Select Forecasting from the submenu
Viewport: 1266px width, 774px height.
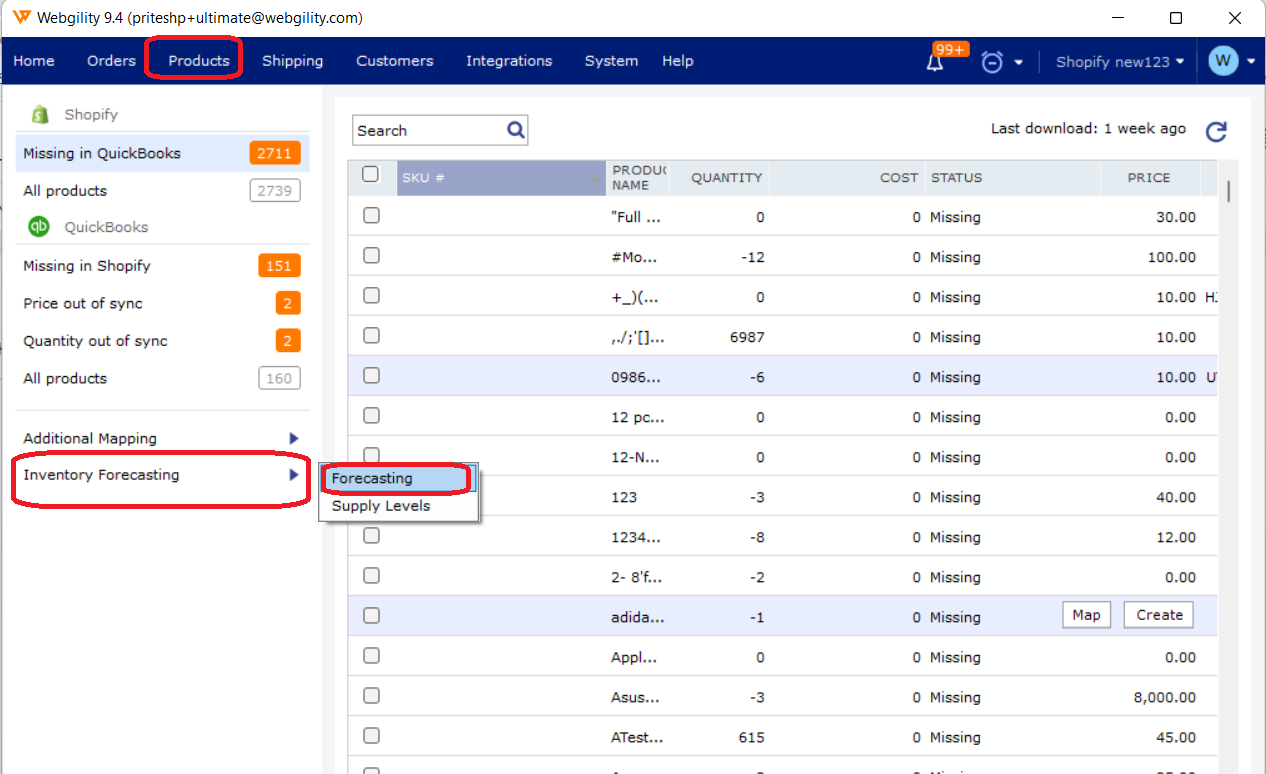coord(398,479)
